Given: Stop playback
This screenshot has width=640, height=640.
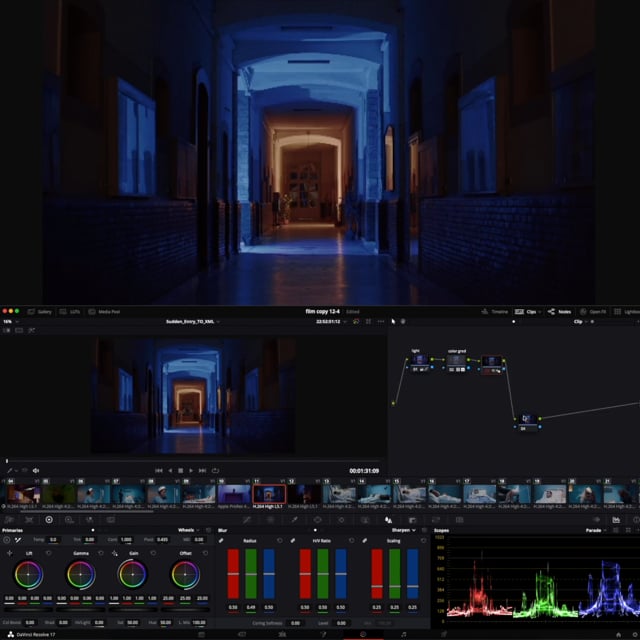Looking at the screenshot, I should tap(180, 471).
